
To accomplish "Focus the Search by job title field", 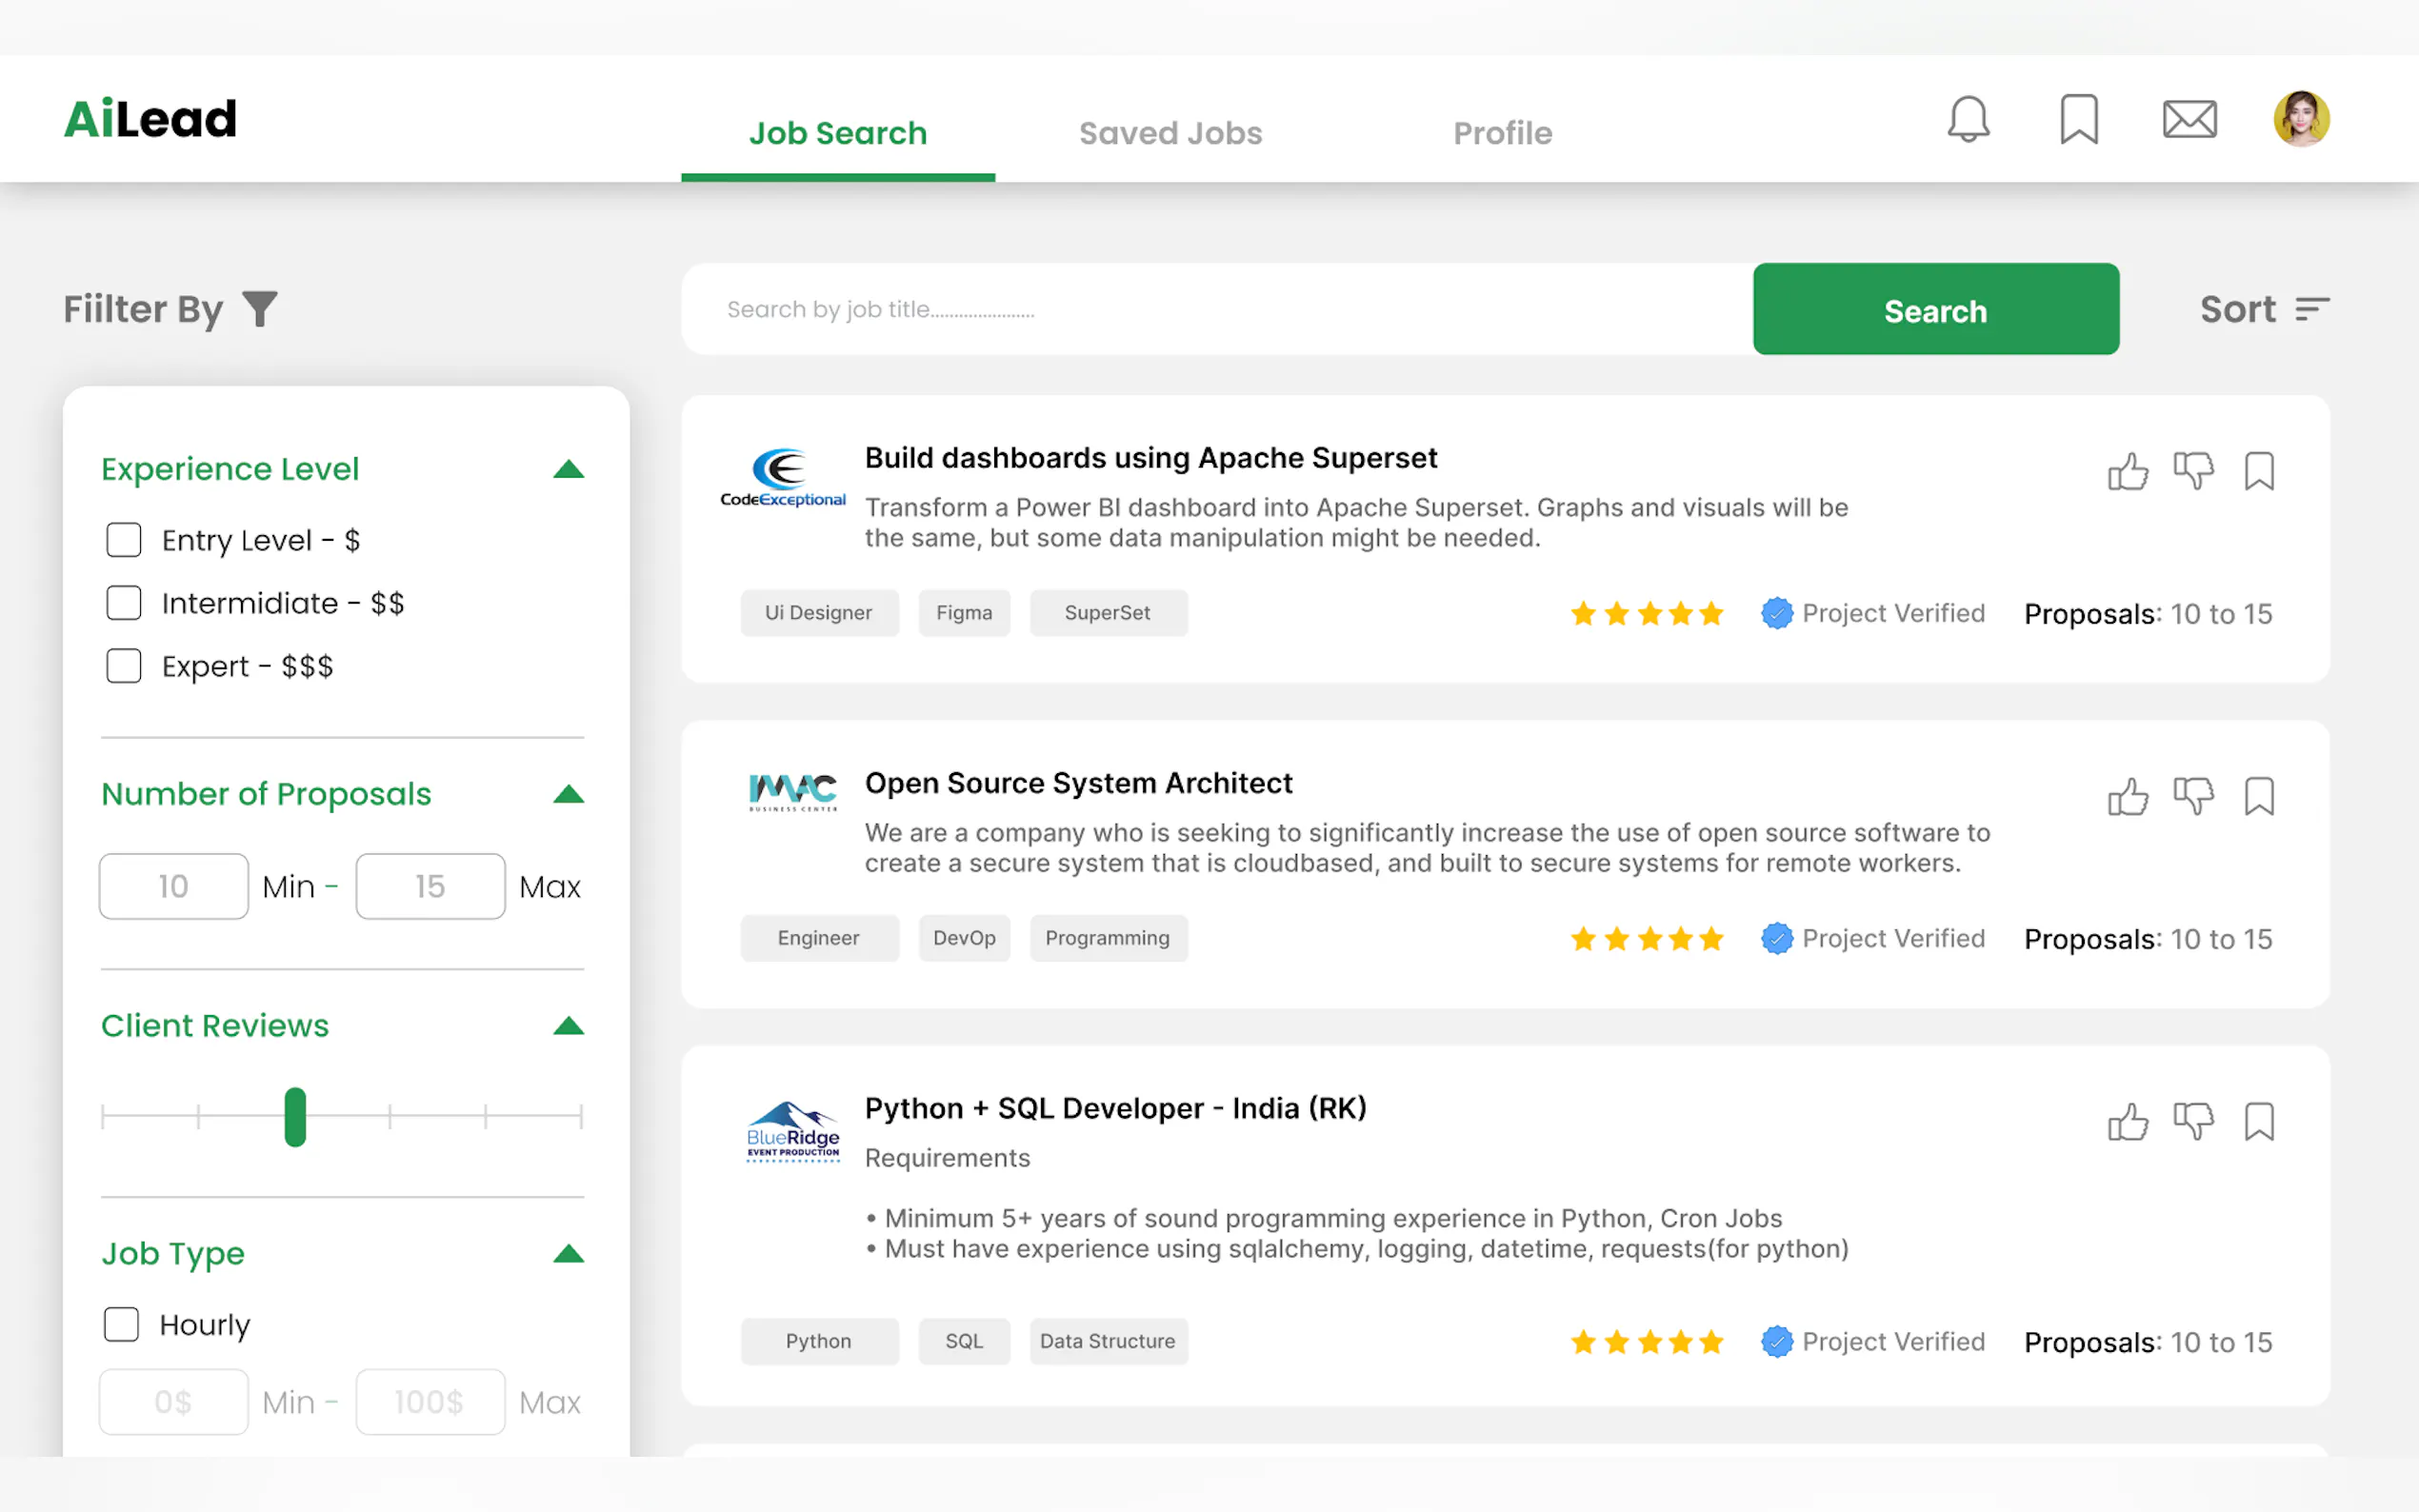I will (x=1215, y=309).
